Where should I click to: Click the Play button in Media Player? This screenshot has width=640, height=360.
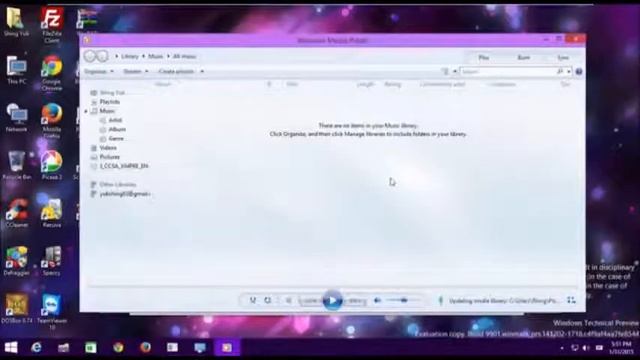tap(332, 301)
